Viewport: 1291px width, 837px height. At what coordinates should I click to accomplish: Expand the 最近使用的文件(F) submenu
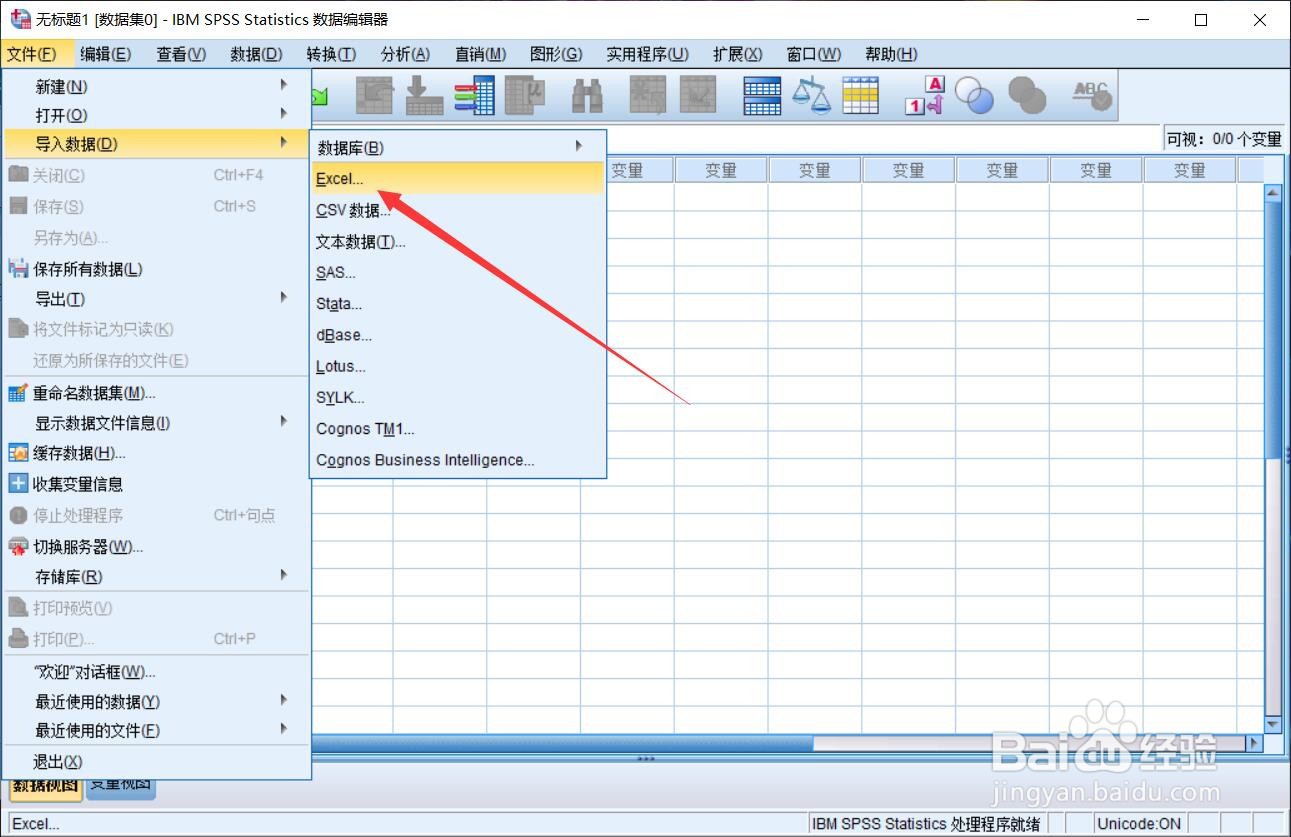[x=157, y=730]
